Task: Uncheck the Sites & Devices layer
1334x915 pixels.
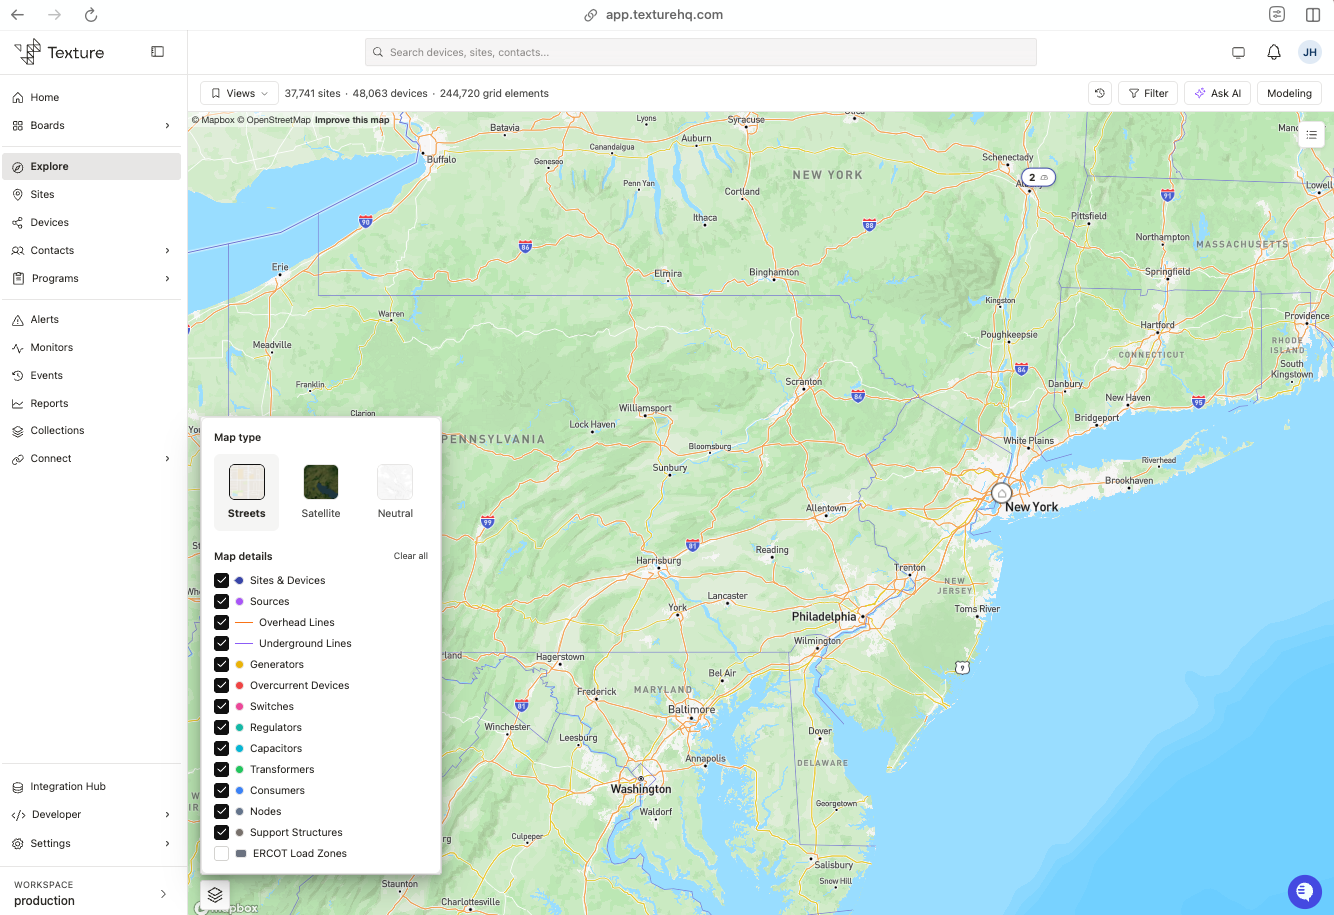Action: (222, 580)
